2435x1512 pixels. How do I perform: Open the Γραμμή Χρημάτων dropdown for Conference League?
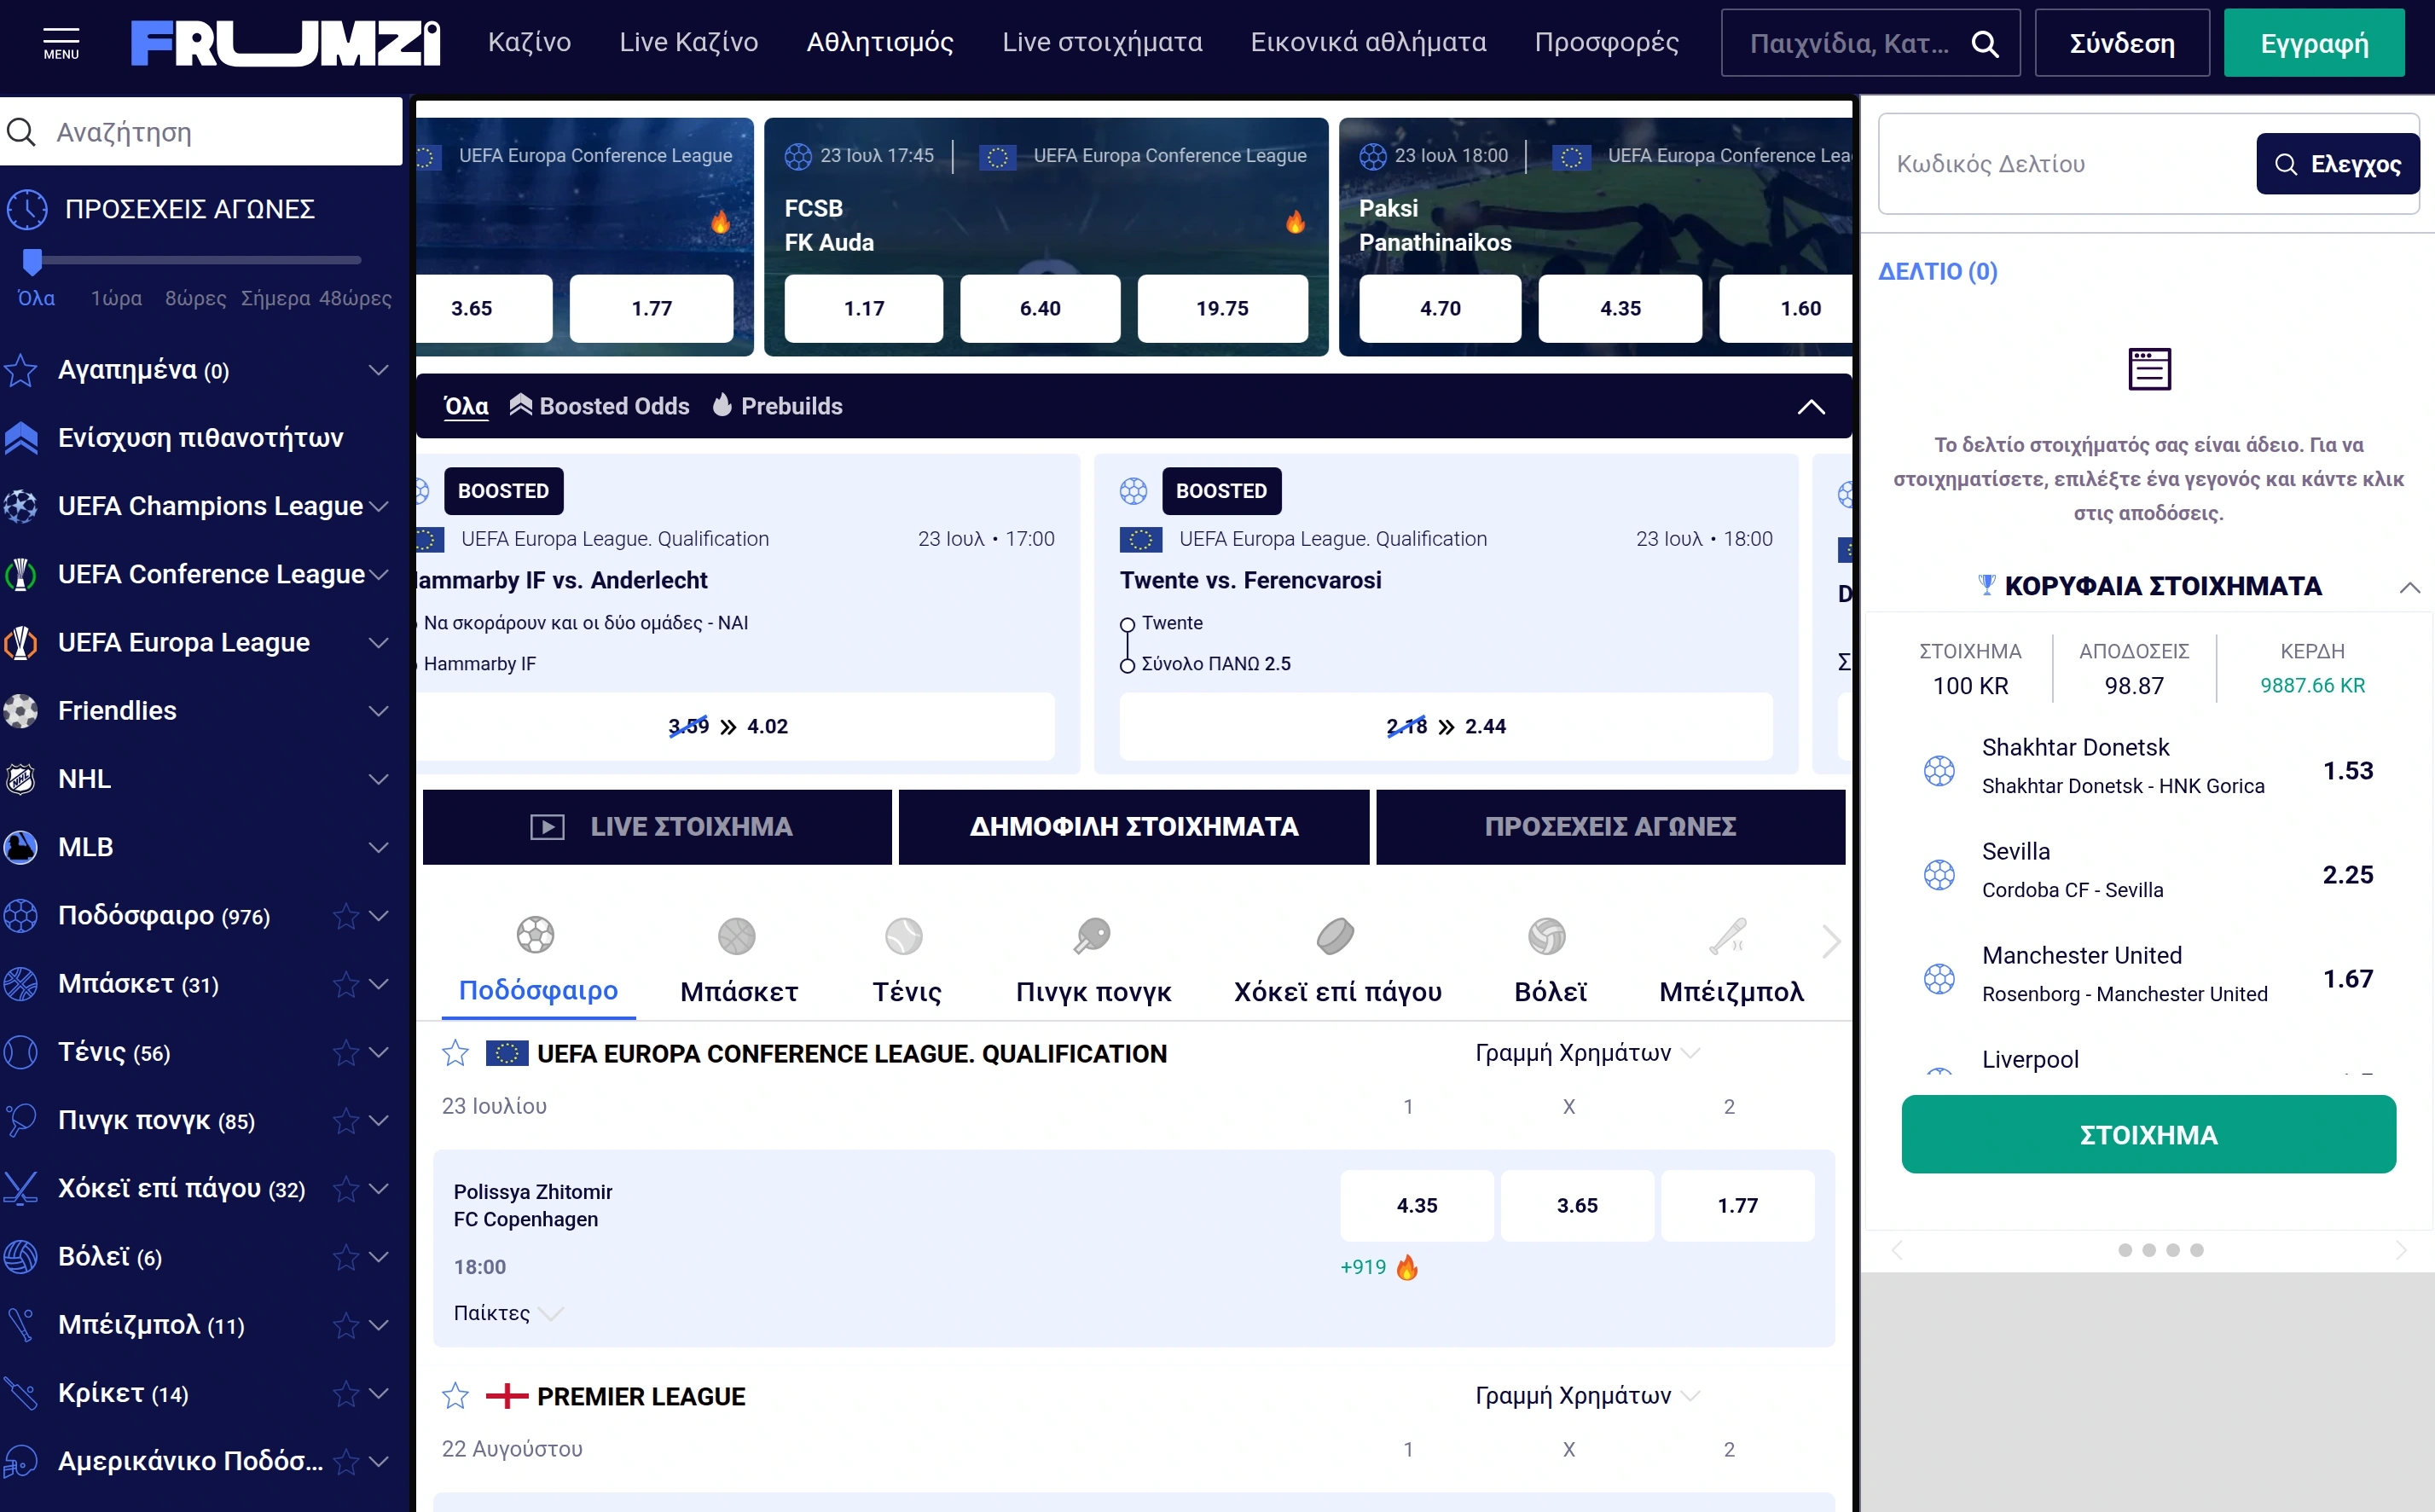[1587, 1053]
